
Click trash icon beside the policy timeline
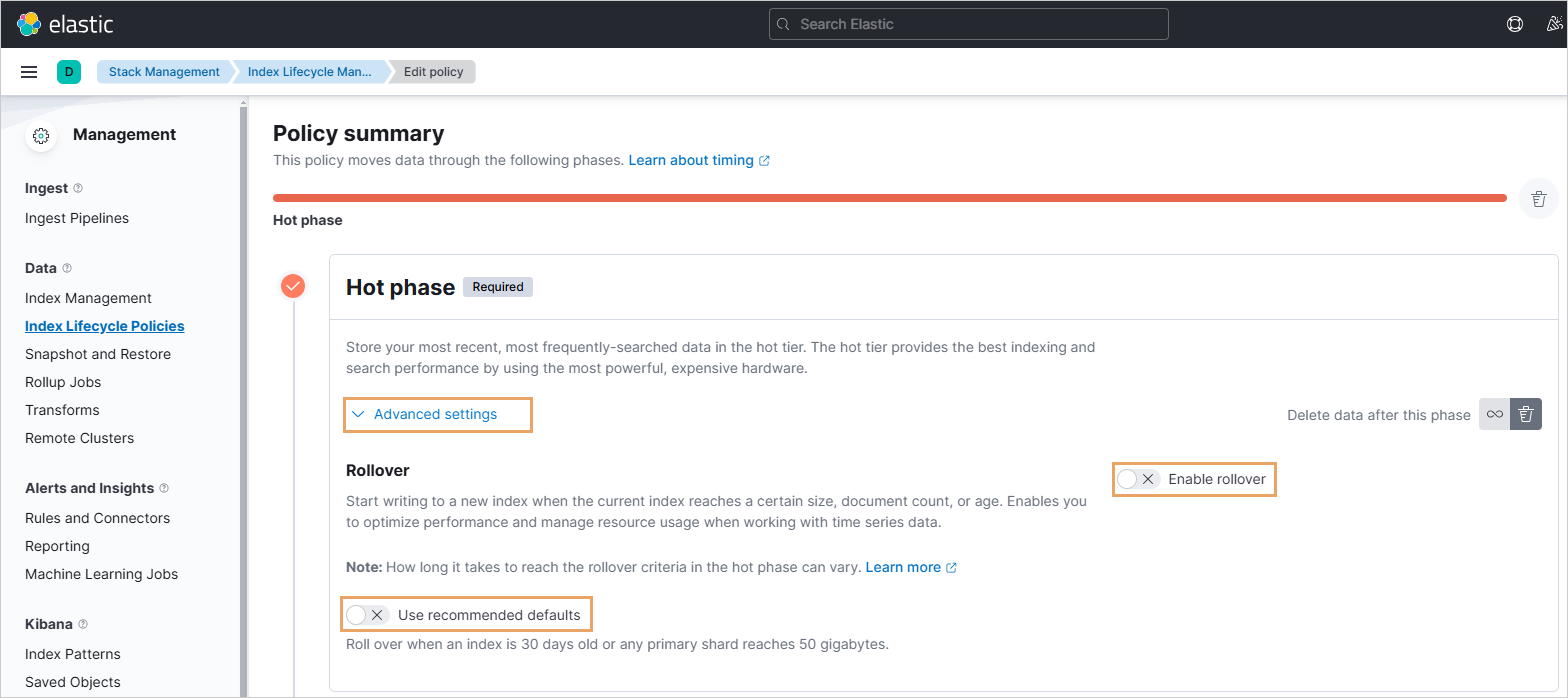tap(1539, 199)
